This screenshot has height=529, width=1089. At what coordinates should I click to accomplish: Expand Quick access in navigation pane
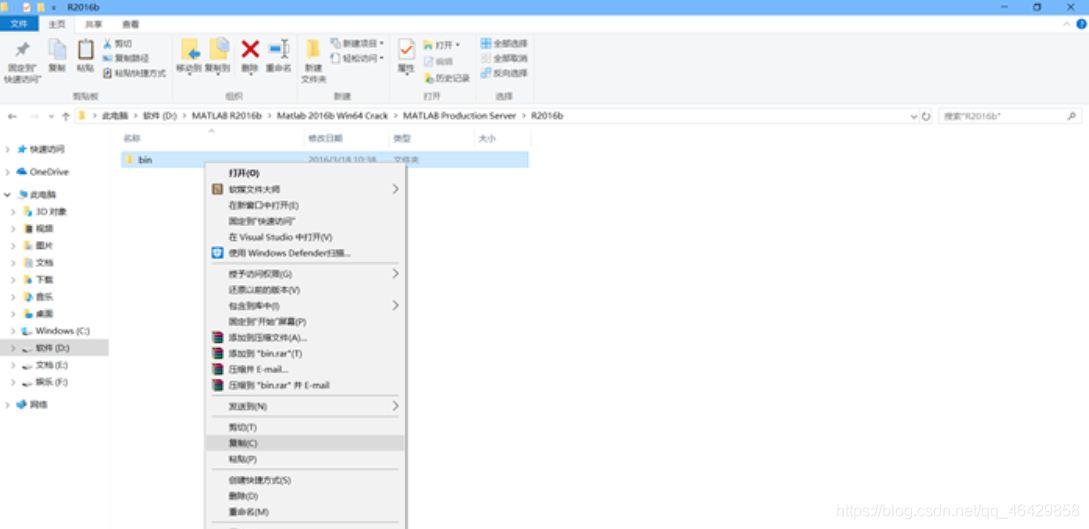coord(7,149)
